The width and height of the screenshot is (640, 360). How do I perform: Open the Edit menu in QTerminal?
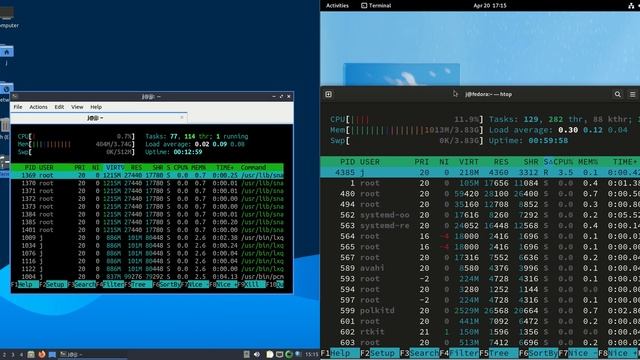pos(59,107)
